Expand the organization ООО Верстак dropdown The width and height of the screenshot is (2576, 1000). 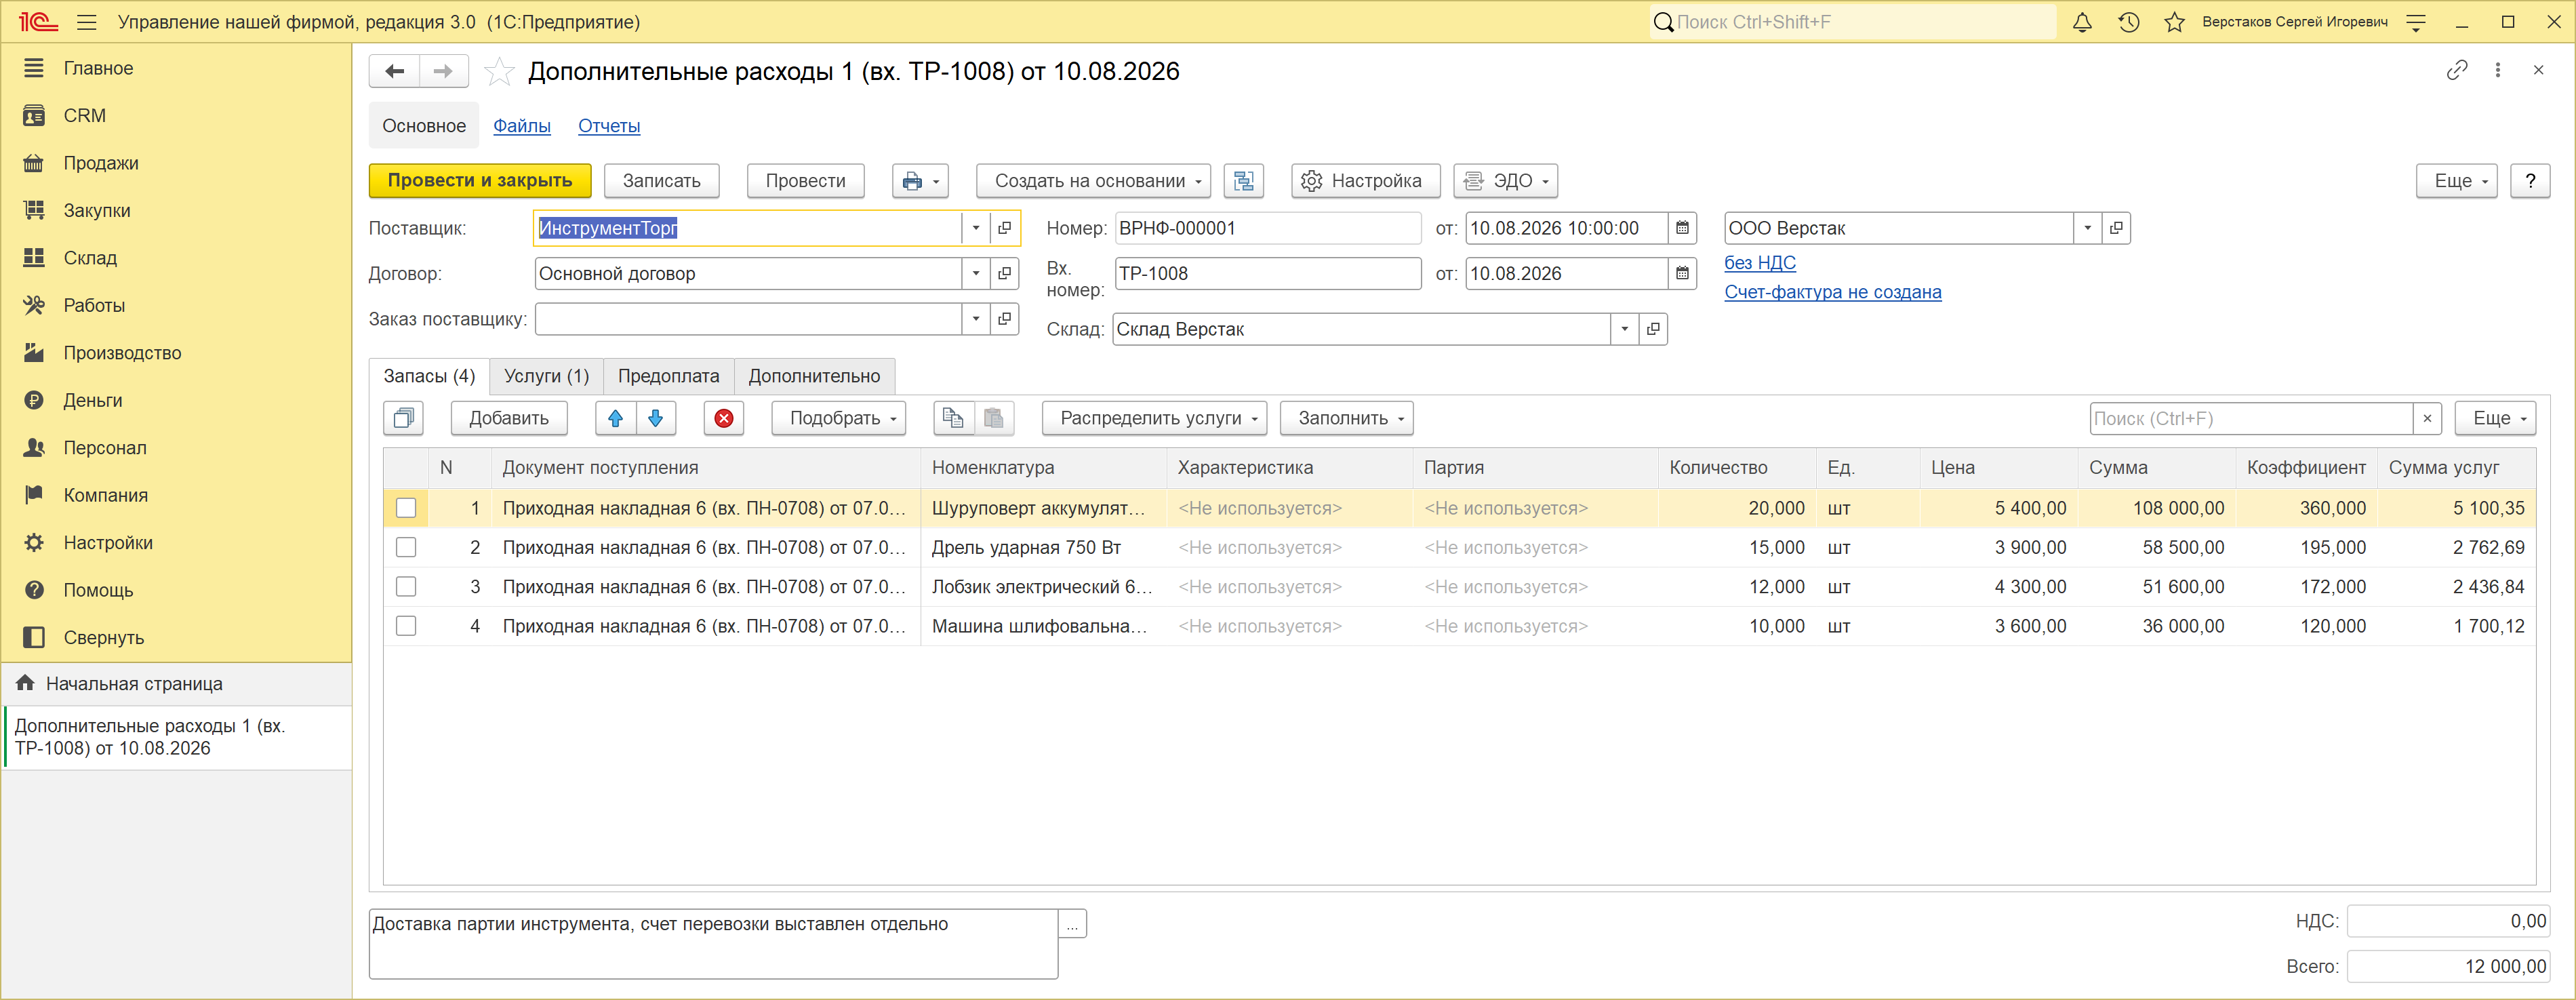[x=2088, y=228]
